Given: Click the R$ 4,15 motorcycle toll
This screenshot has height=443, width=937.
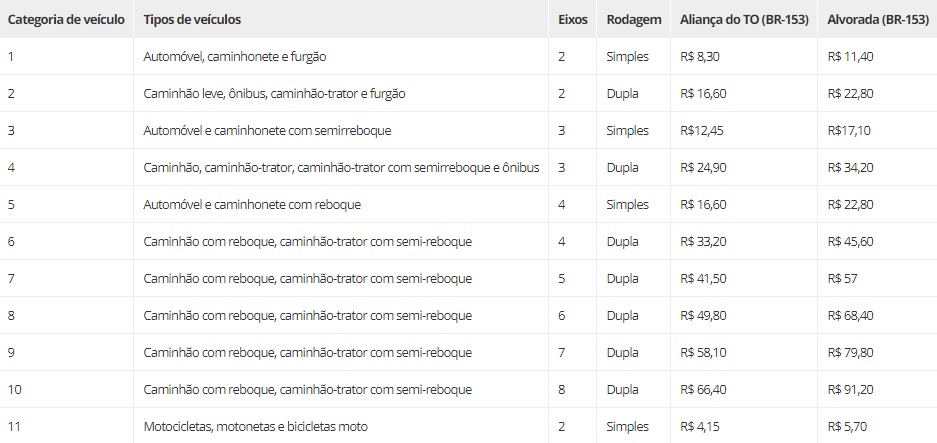Looking at the screenshot, I should pyautogui.click(x=699, y=427).
